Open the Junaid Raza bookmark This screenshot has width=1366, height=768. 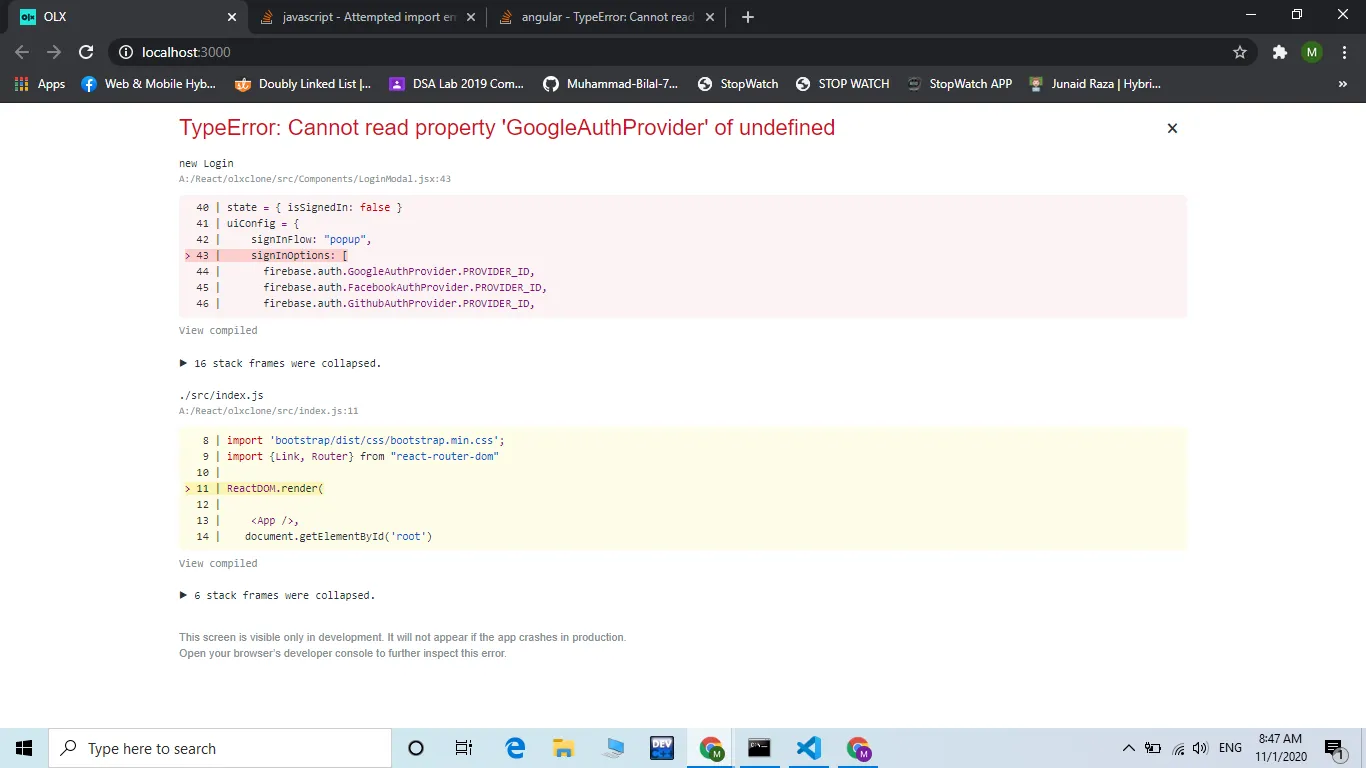click(x=1094, y=84)
